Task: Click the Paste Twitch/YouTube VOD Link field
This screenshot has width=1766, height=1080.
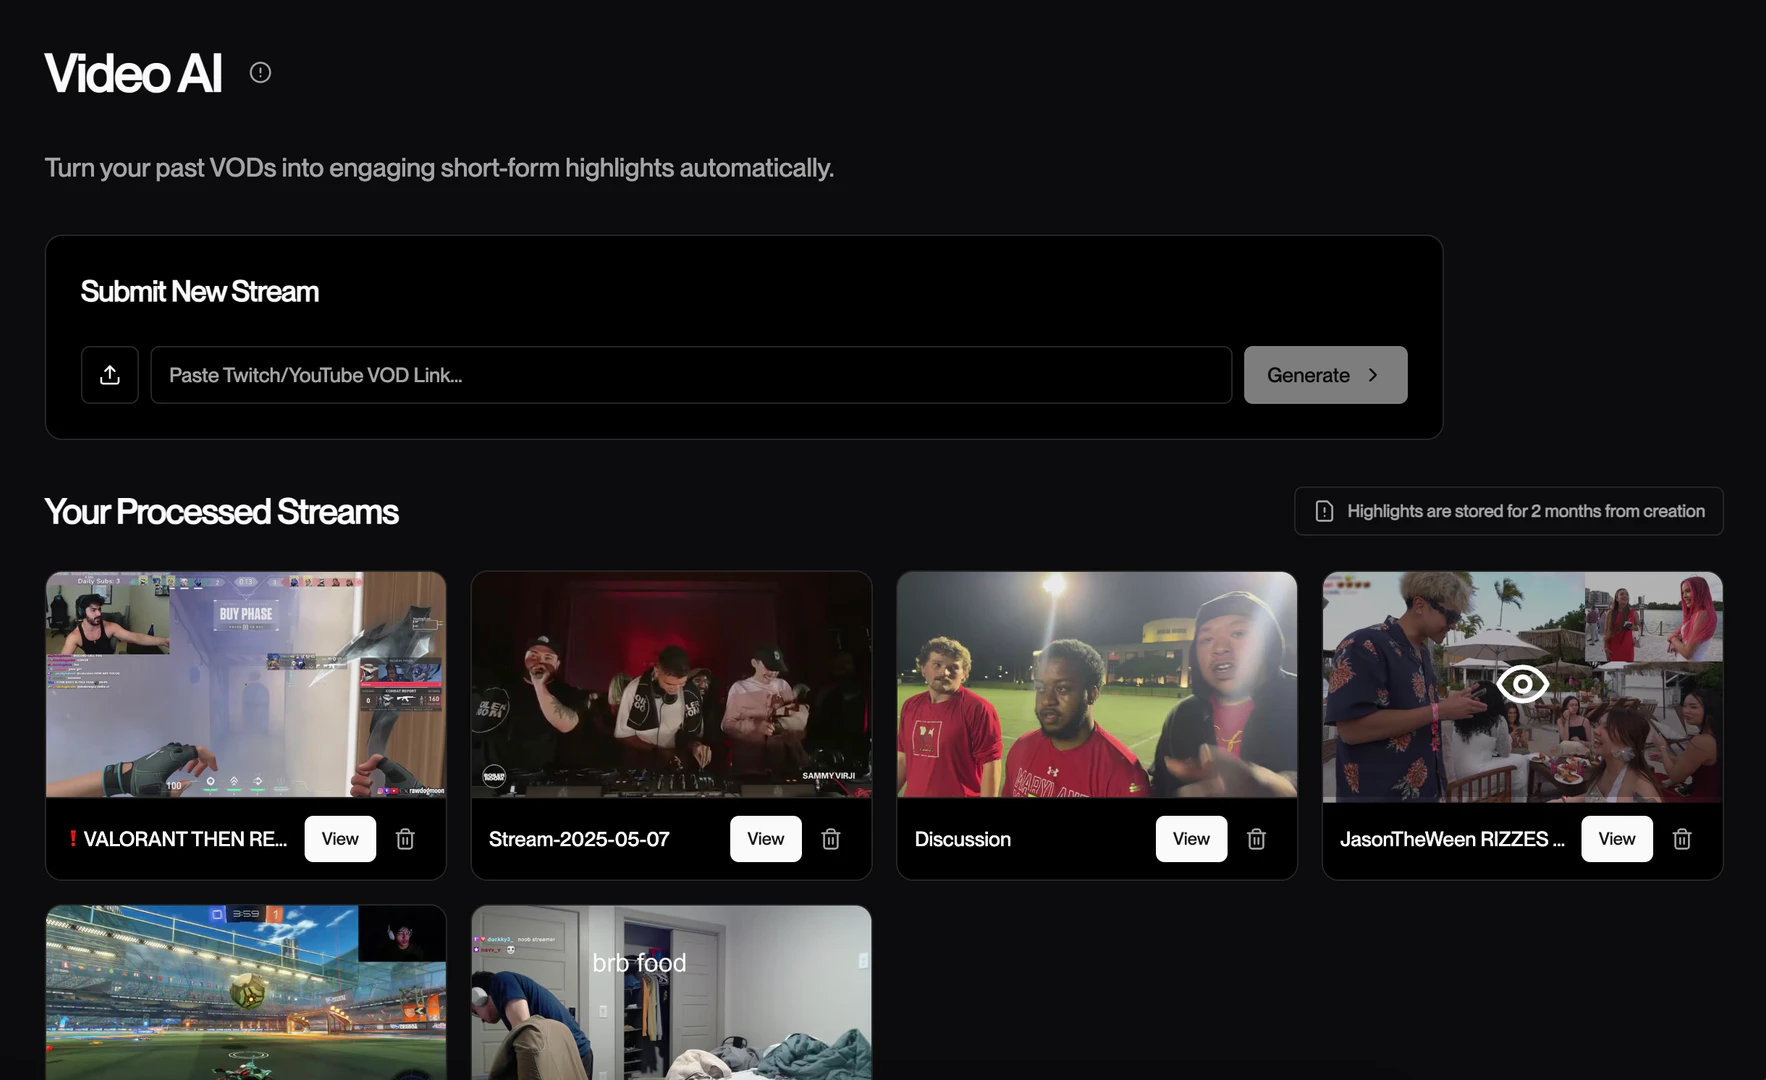Action: point(690,375)
